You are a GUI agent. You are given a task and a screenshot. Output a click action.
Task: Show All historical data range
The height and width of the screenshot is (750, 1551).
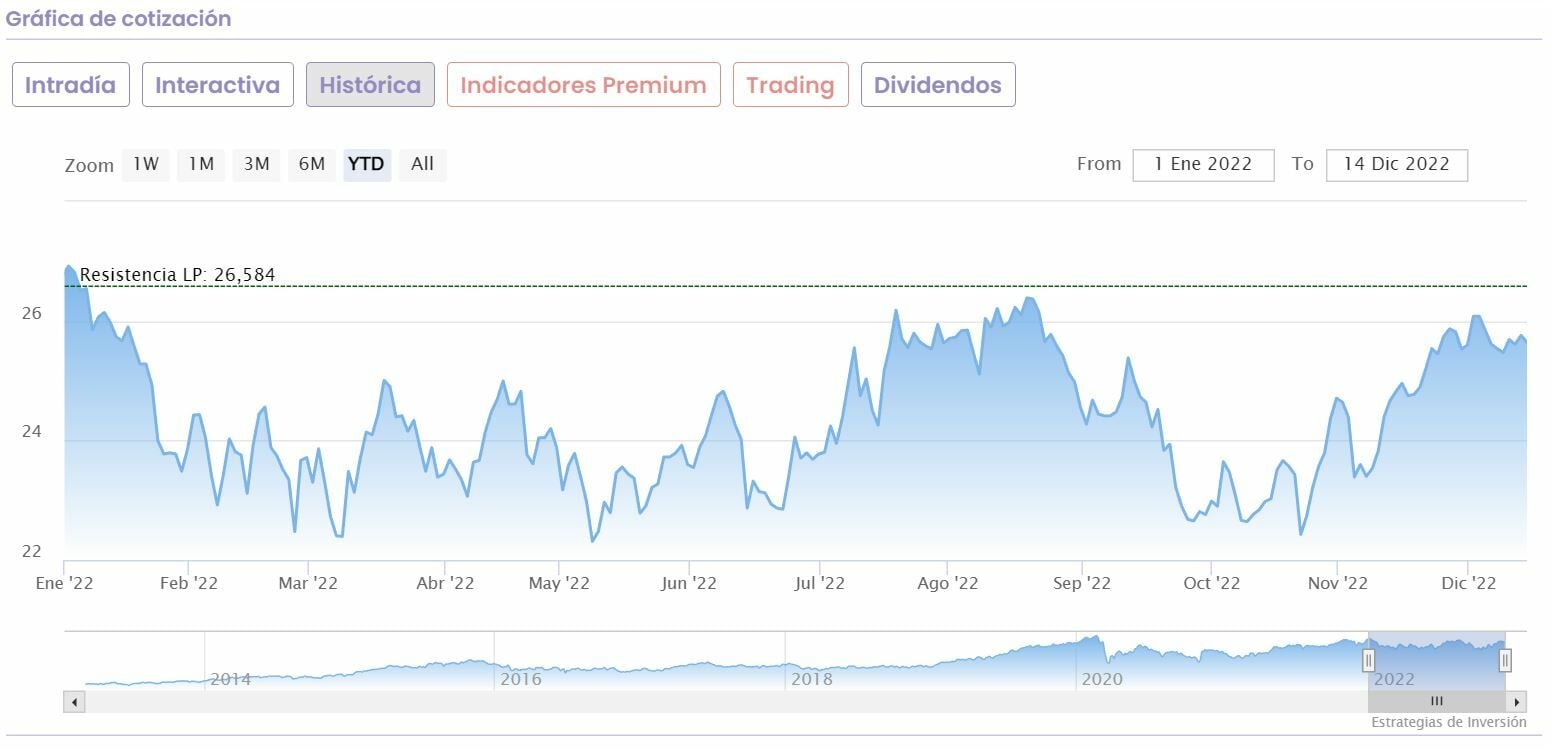(422, 164)
